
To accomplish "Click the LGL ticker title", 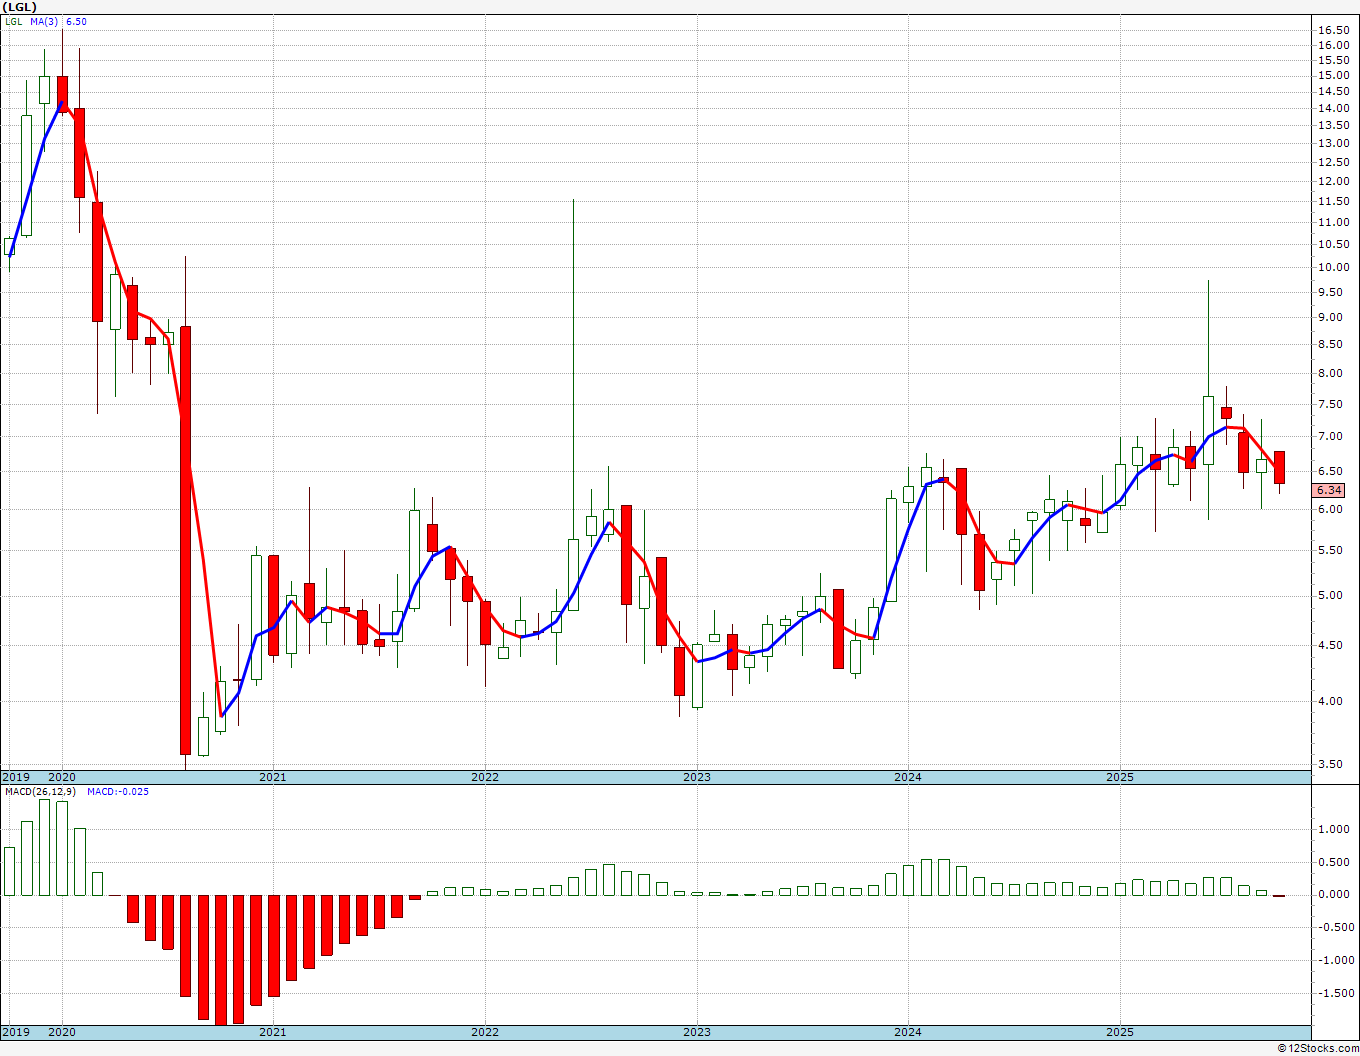I will pyautogui.click(x=20, y=7).
